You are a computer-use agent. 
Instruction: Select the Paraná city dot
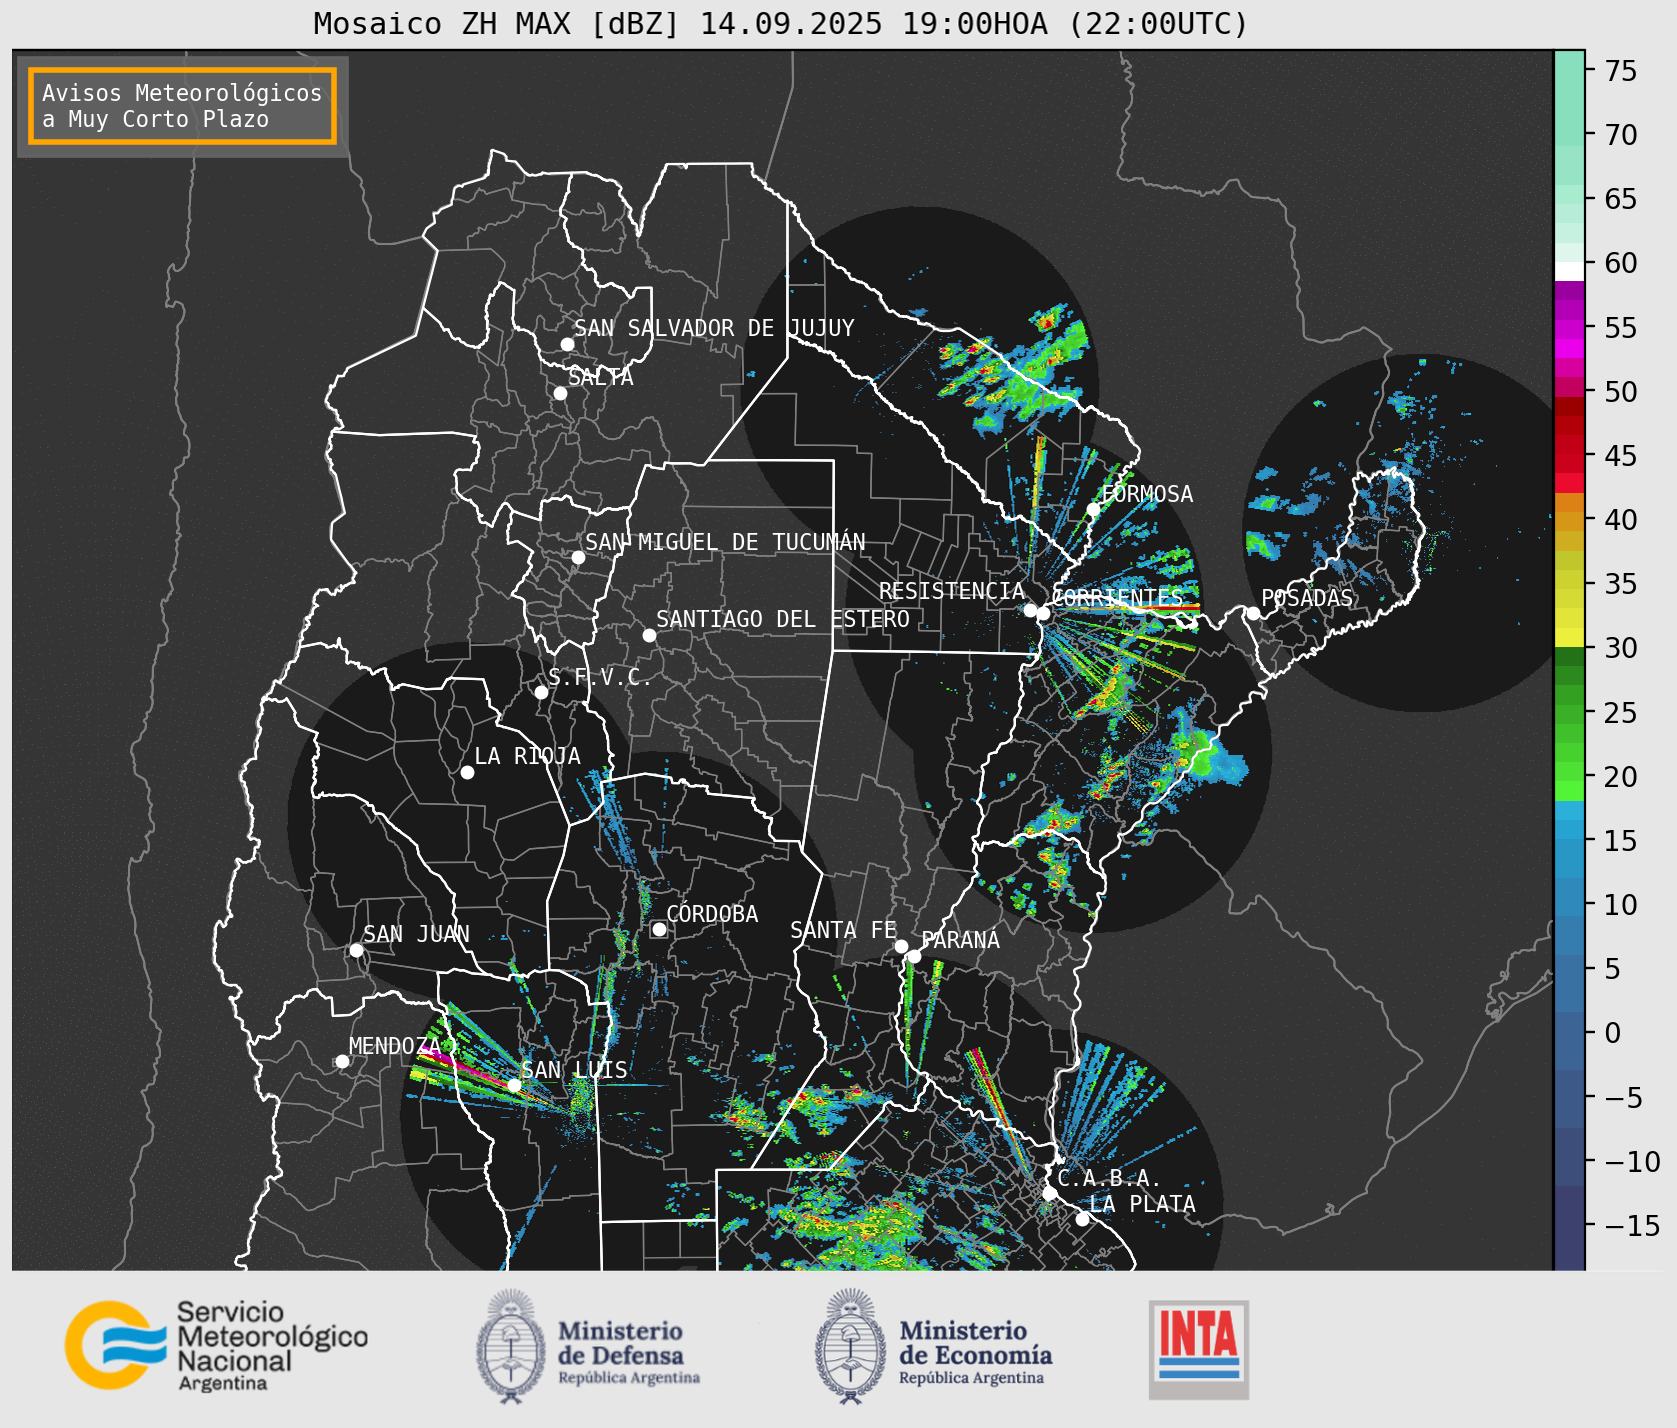point(914,956)
